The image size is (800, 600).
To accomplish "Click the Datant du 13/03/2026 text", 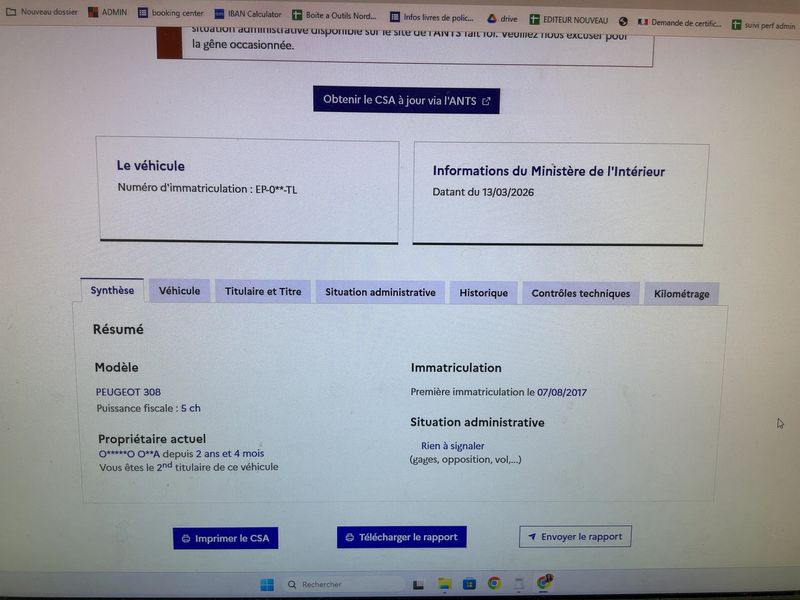I will (483, 192).
